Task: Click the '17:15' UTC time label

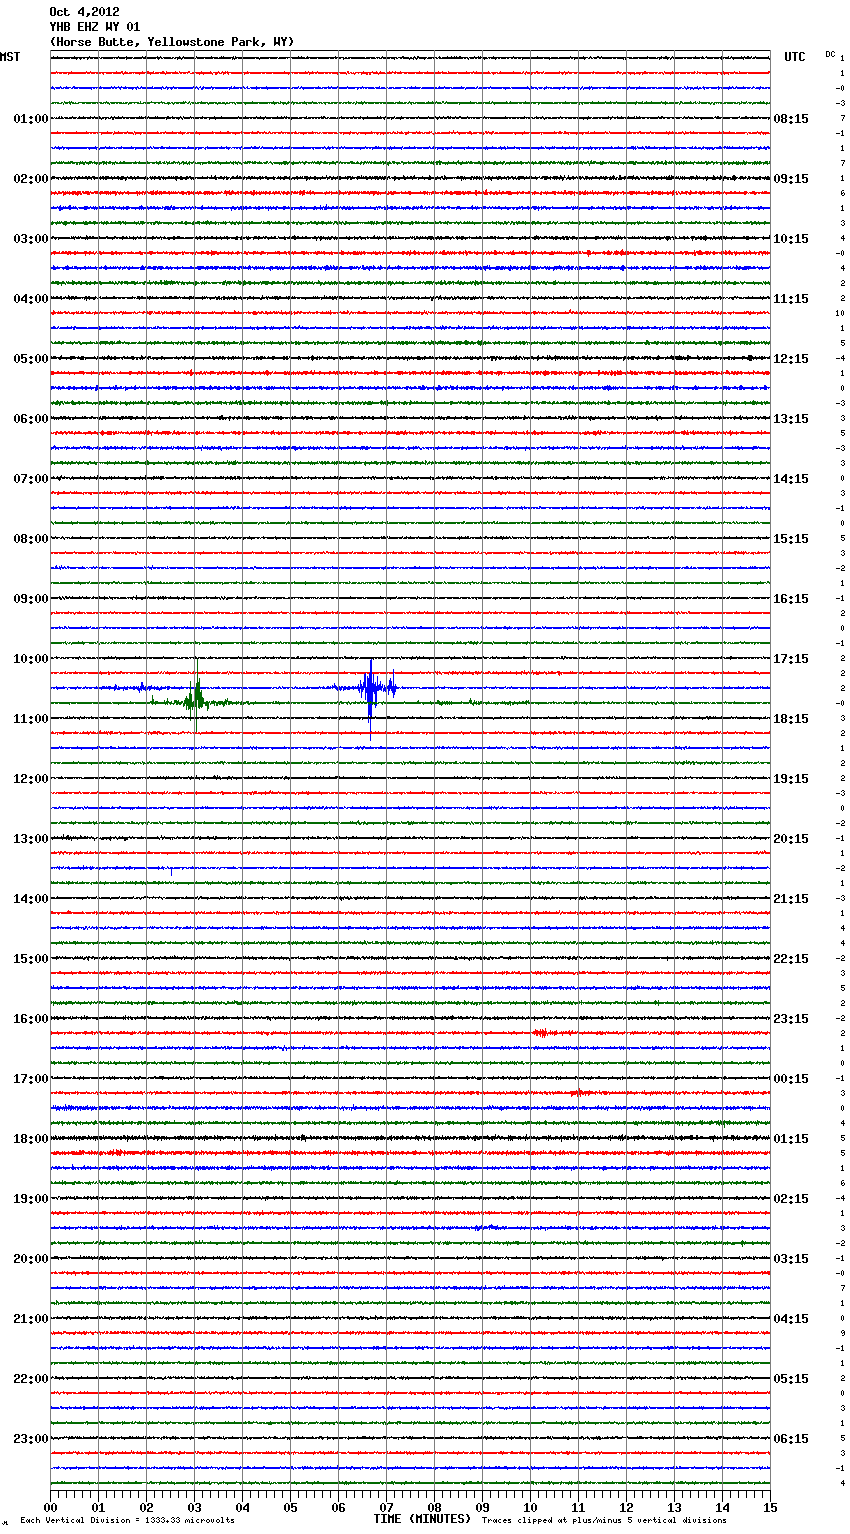Action: (x=791, y=659)
